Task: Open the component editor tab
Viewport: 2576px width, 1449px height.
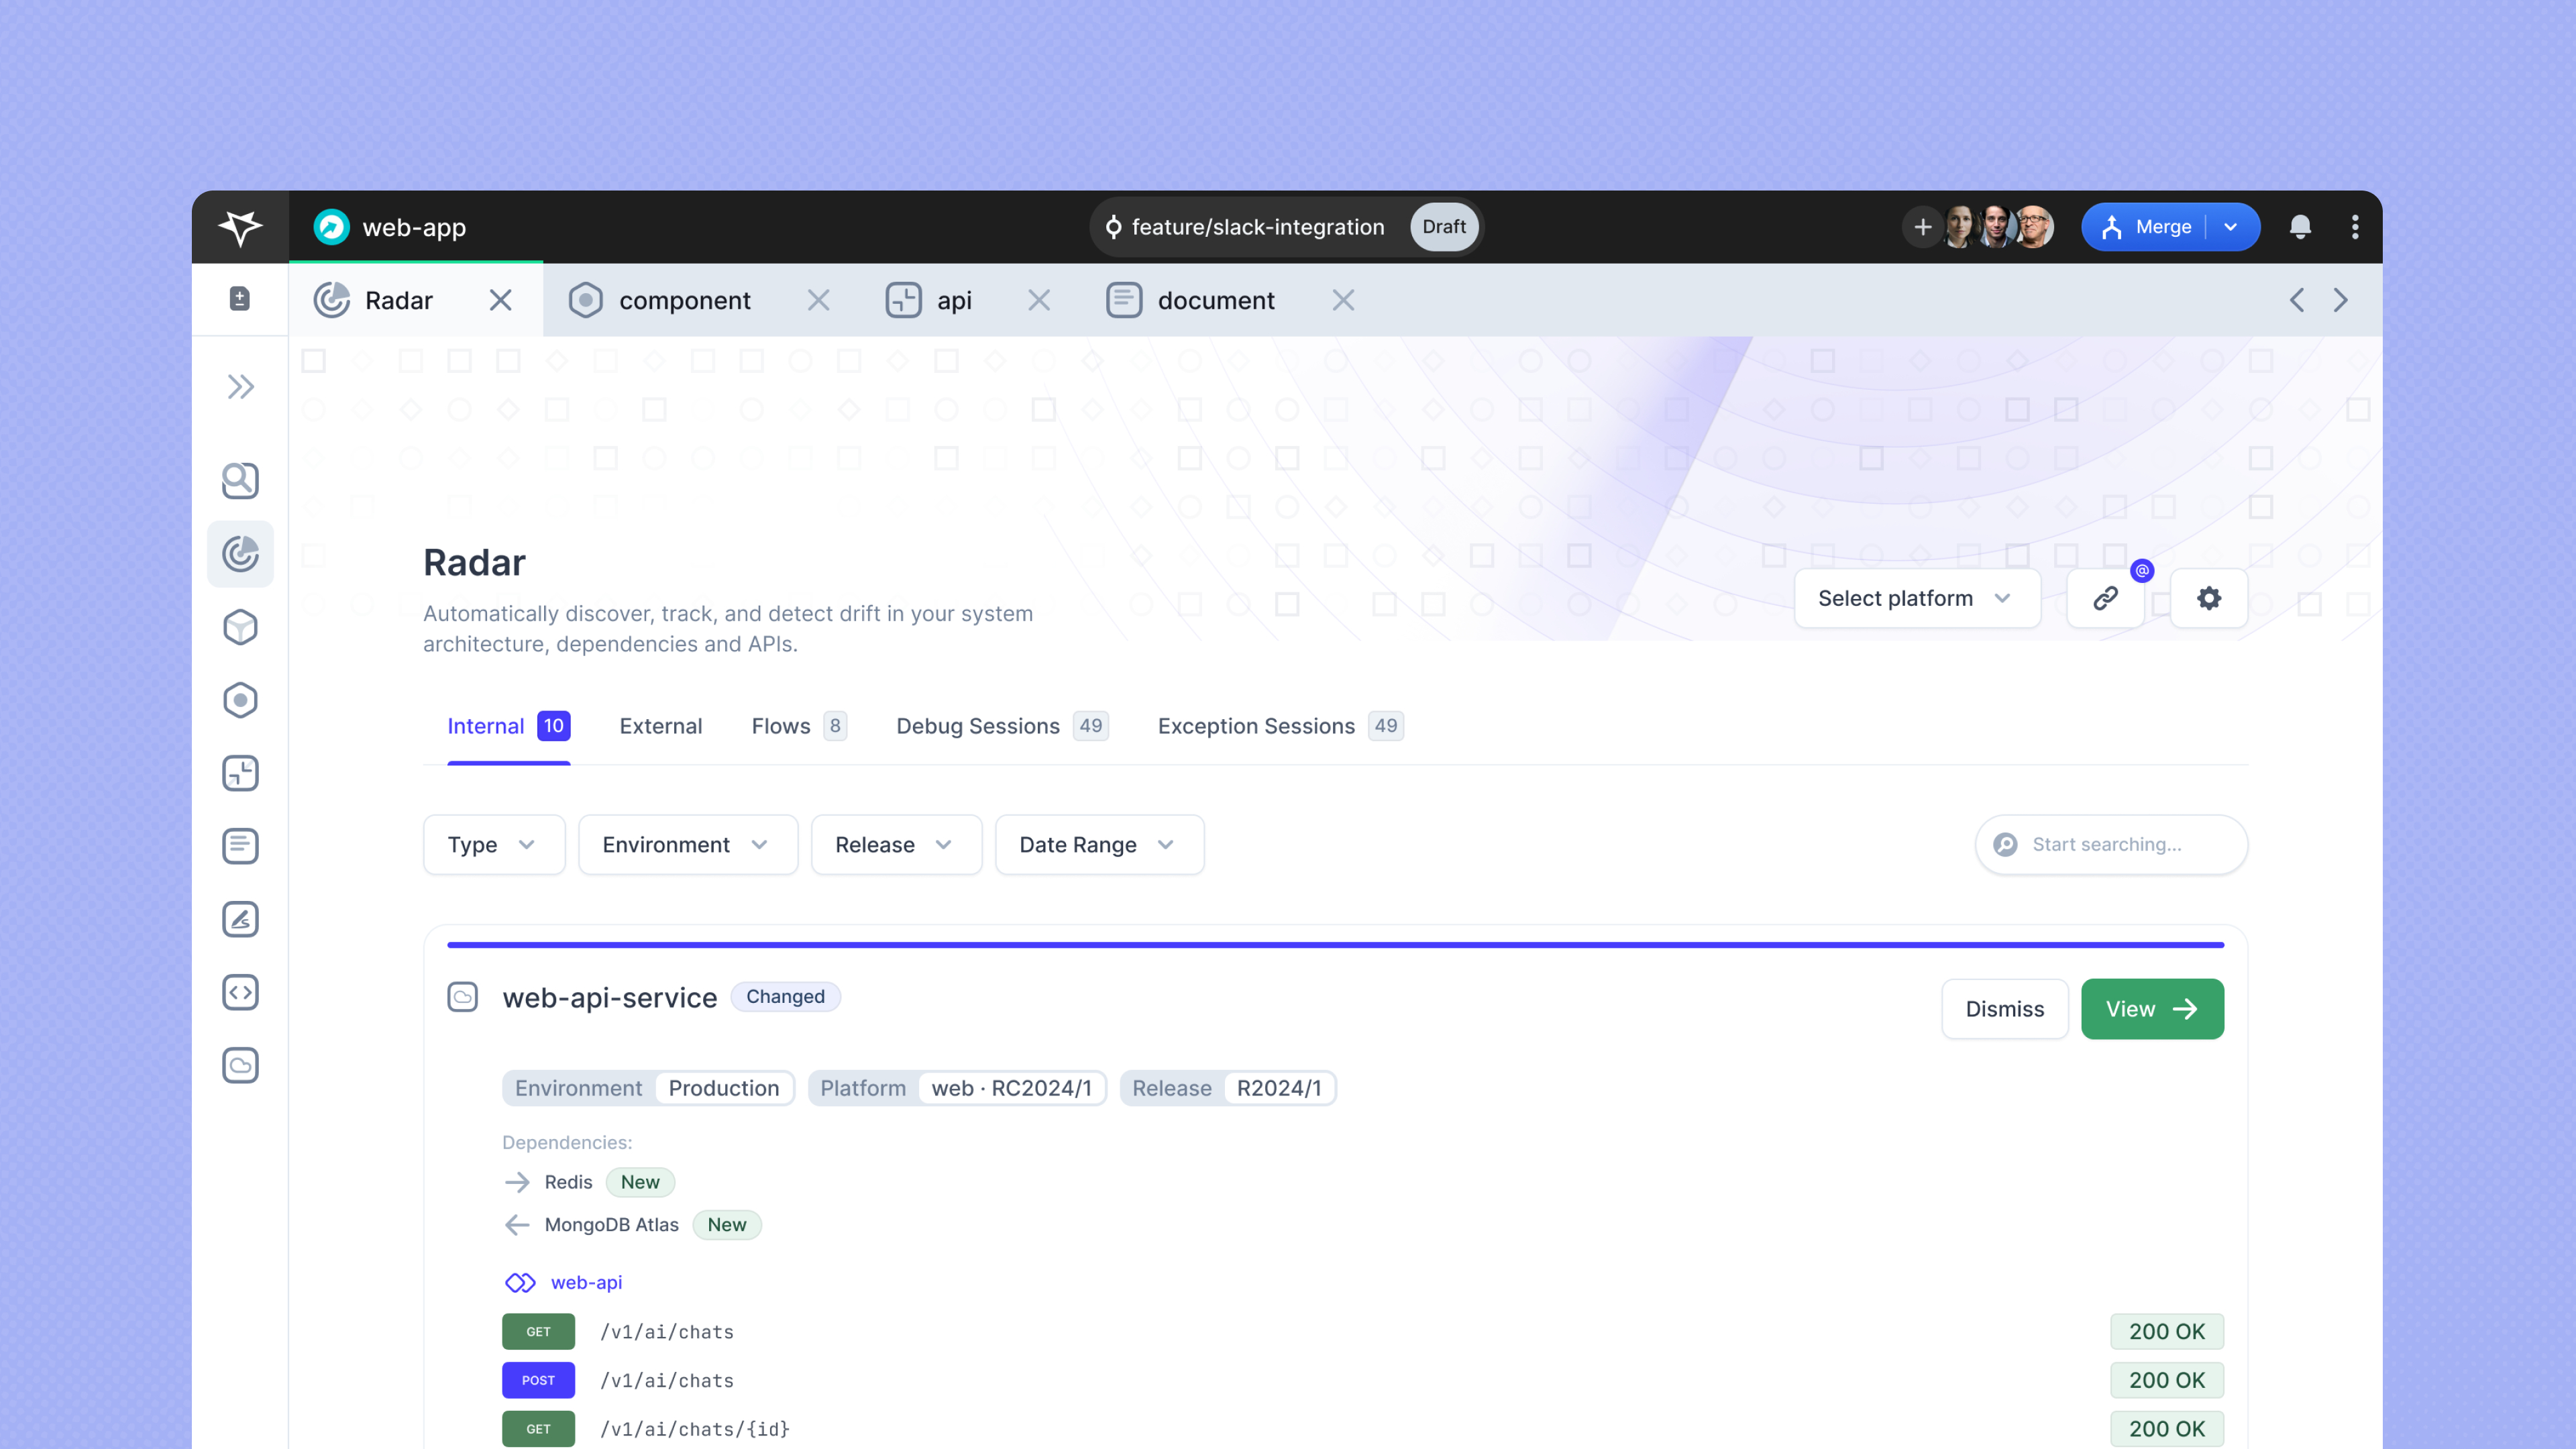Action: pyautogui.click(x=684, y=300)
